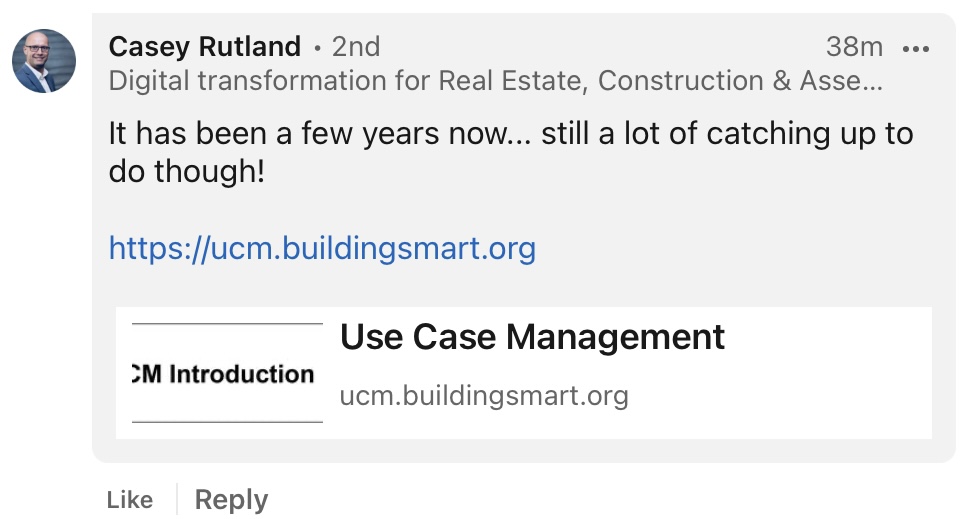Screen dimensions: 980x519
Task: Click the gray ucm.buildingsmart.org domain in preview card
Action: (484, 396)
